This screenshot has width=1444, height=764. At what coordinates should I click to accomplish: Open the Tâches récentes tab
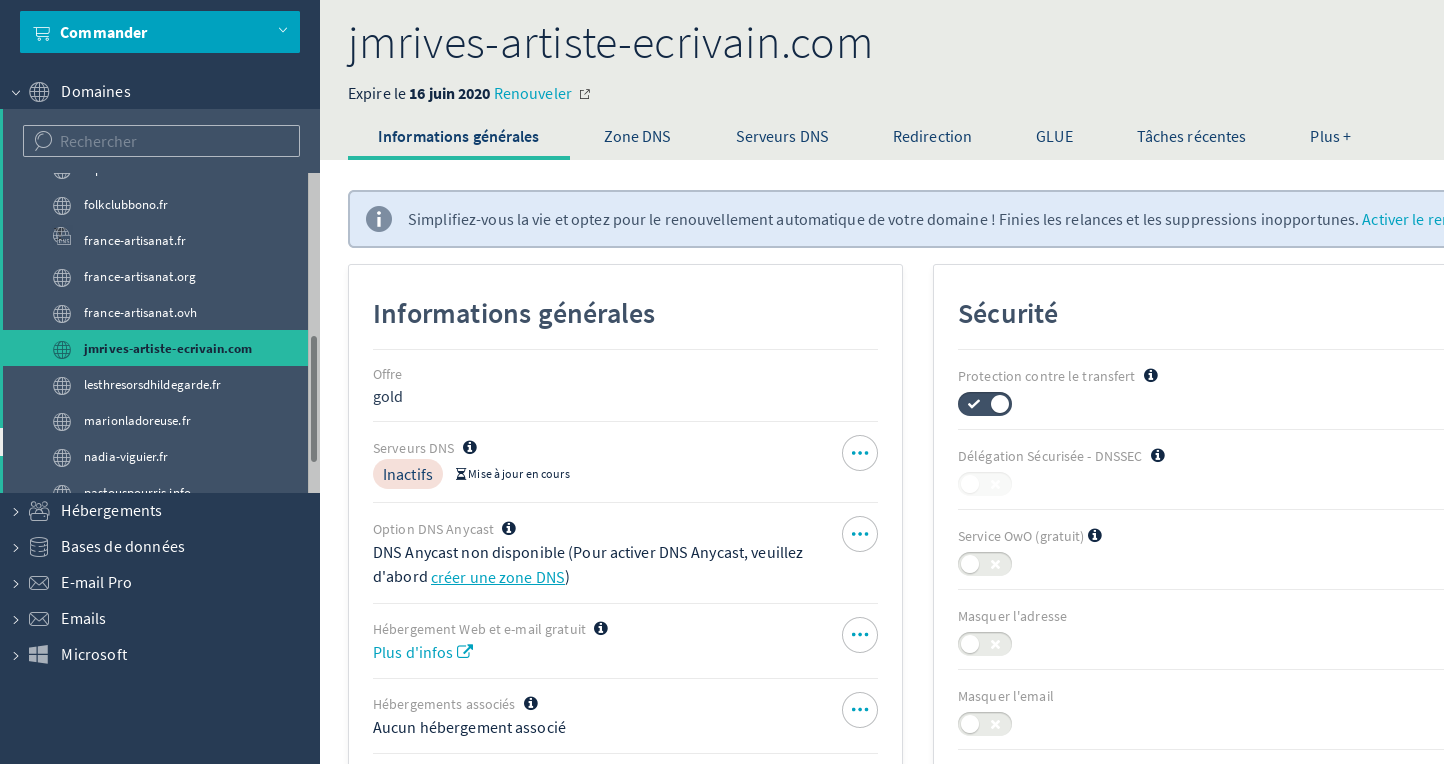1191,137
